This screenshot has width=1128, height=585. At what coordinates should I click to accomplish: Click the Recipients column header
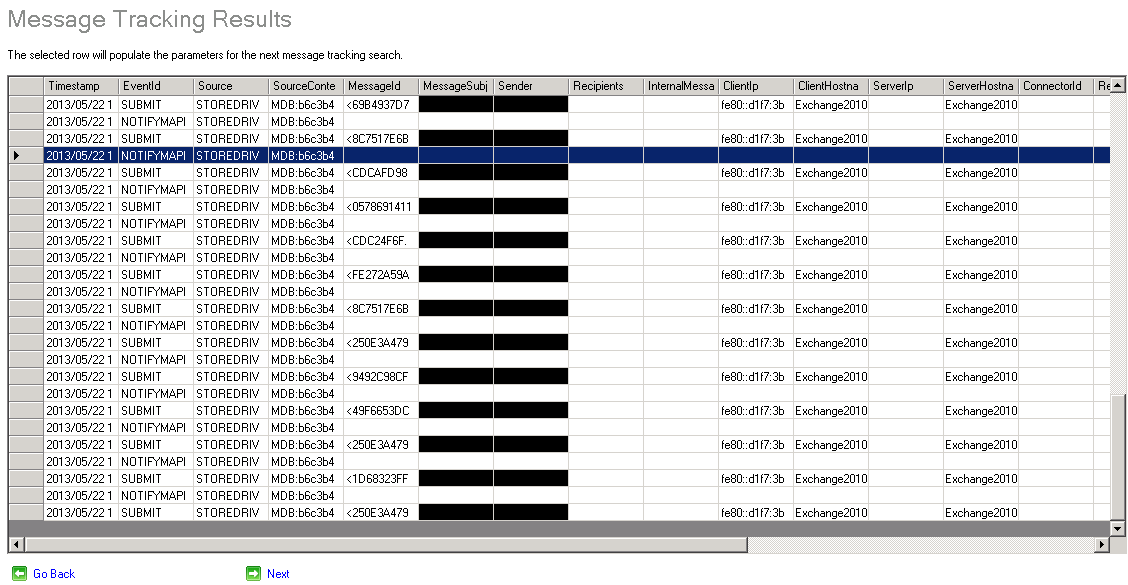(x=605, y=87)
